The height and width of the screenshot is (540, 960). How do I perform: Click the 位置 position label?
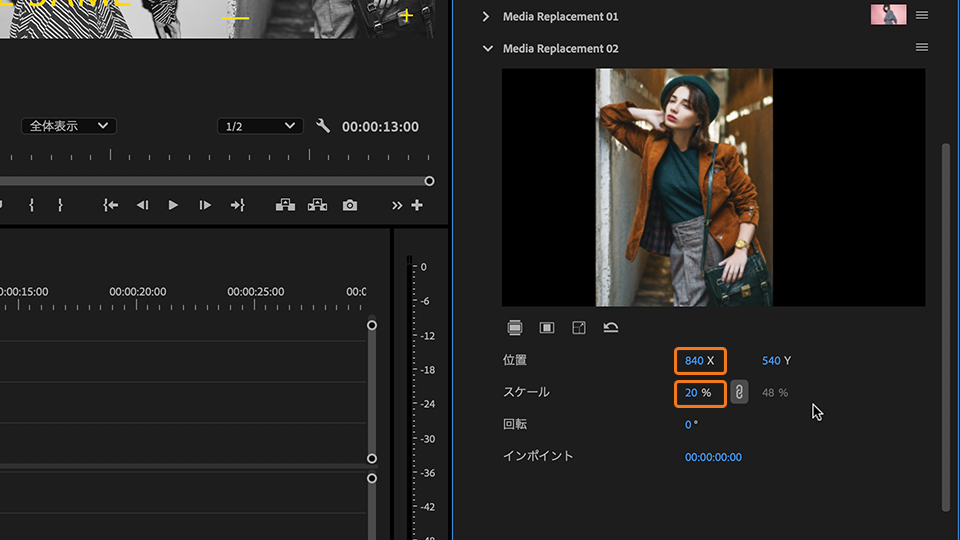click(x=515, y=360)
